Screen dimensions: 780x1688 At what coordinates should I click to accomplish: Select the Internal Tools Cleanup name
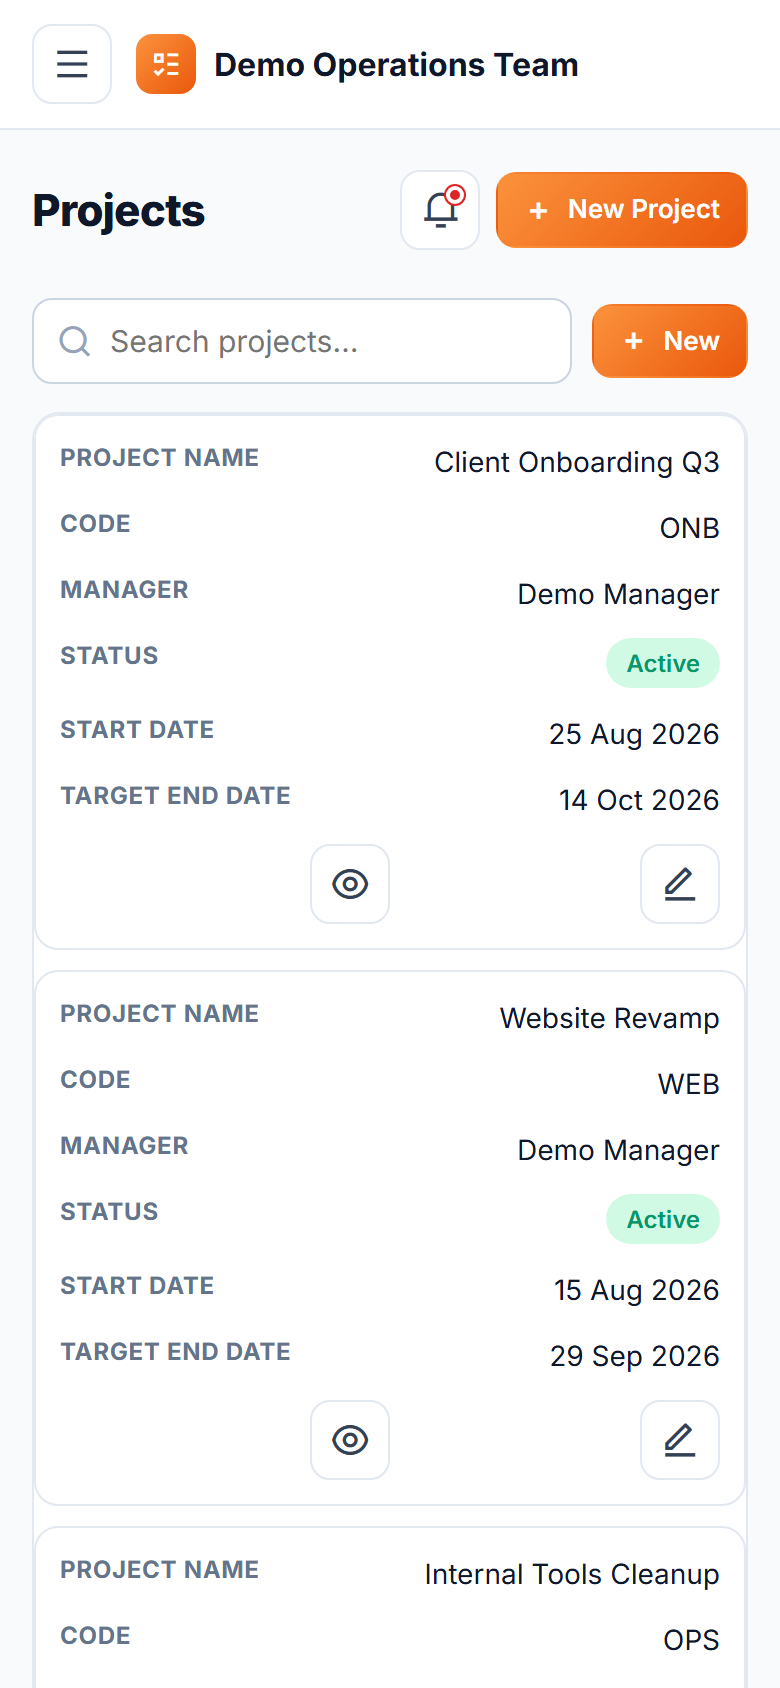click(x=572, y=1575)
